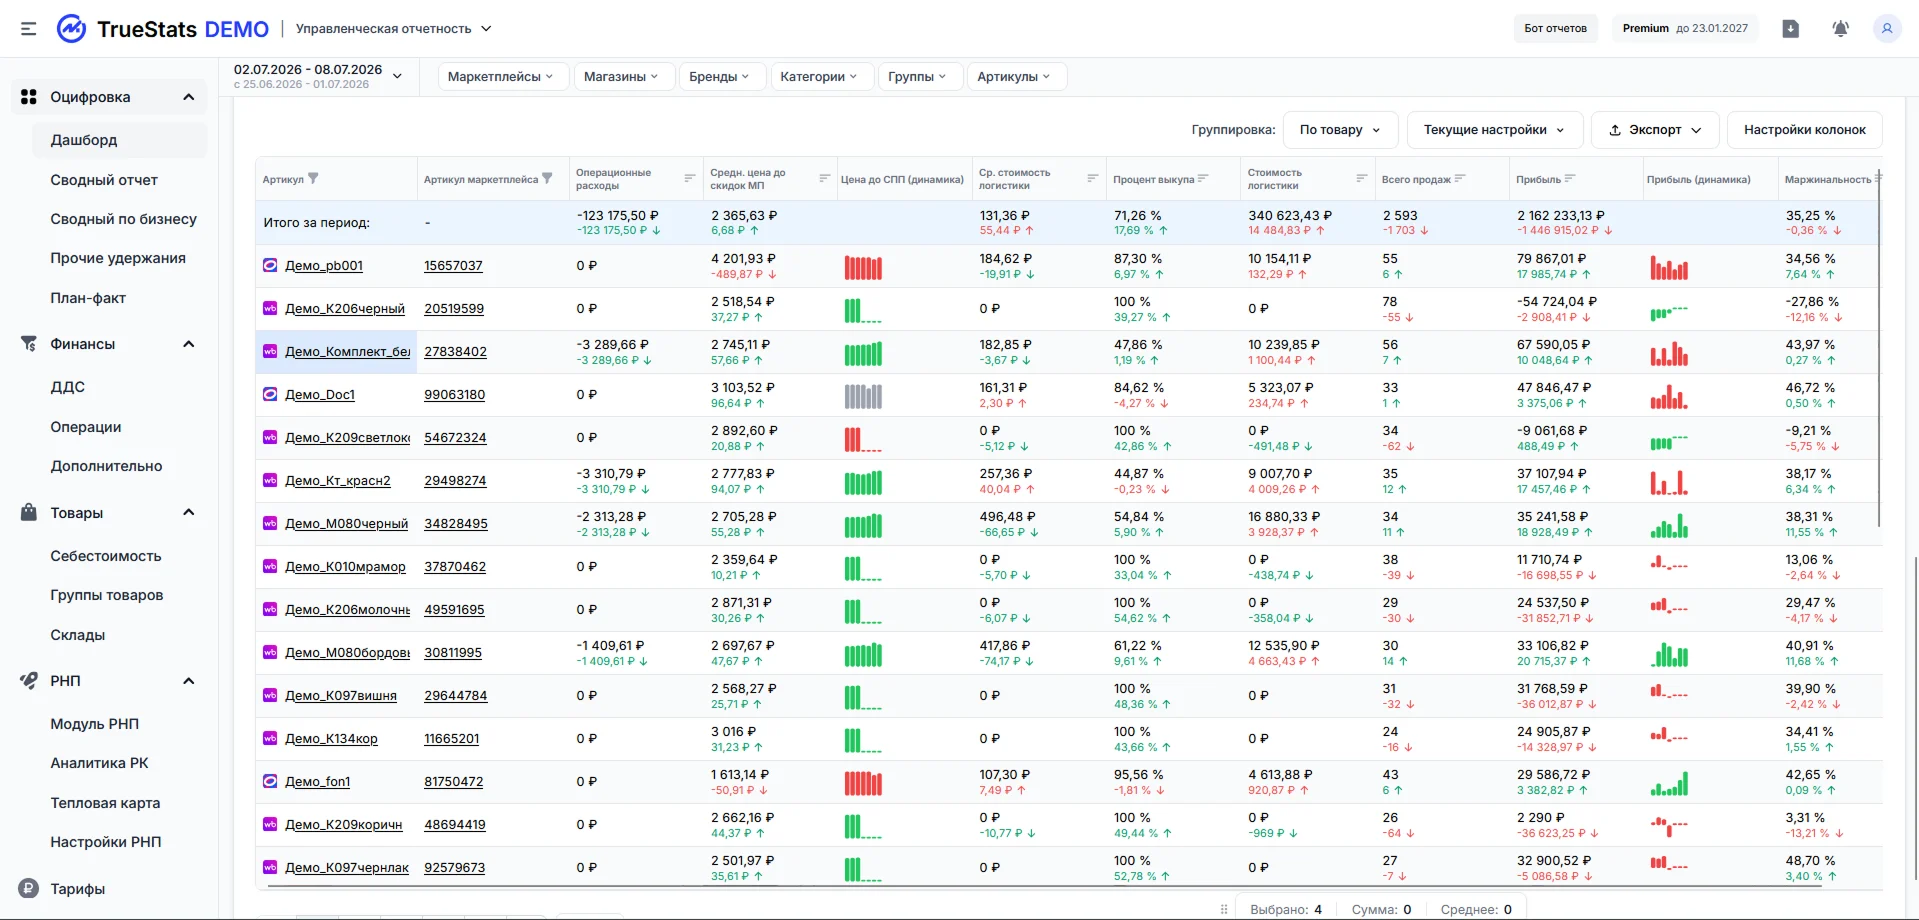
Task: Open the Экспорт dropdown
Action: coord(1655,130)
